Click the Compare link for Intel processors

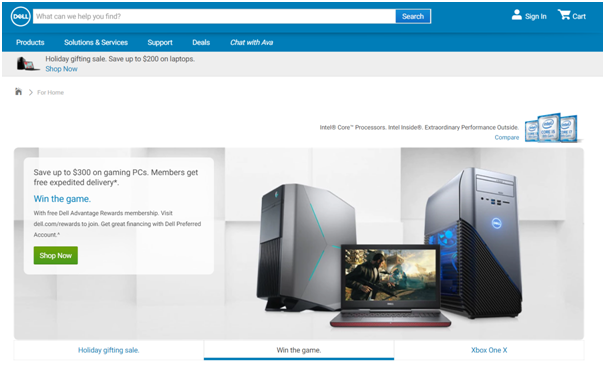tap(507, 137)
